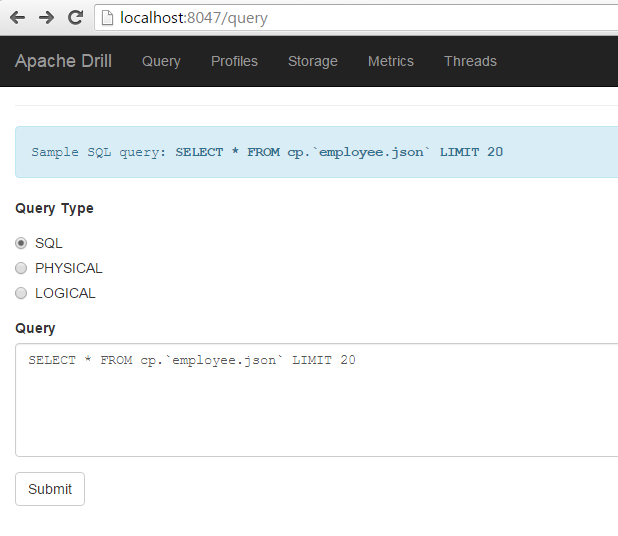Screen dimensions: 618x536
Task: Open the Apache Drill home link
Action: tap(63, 61)
